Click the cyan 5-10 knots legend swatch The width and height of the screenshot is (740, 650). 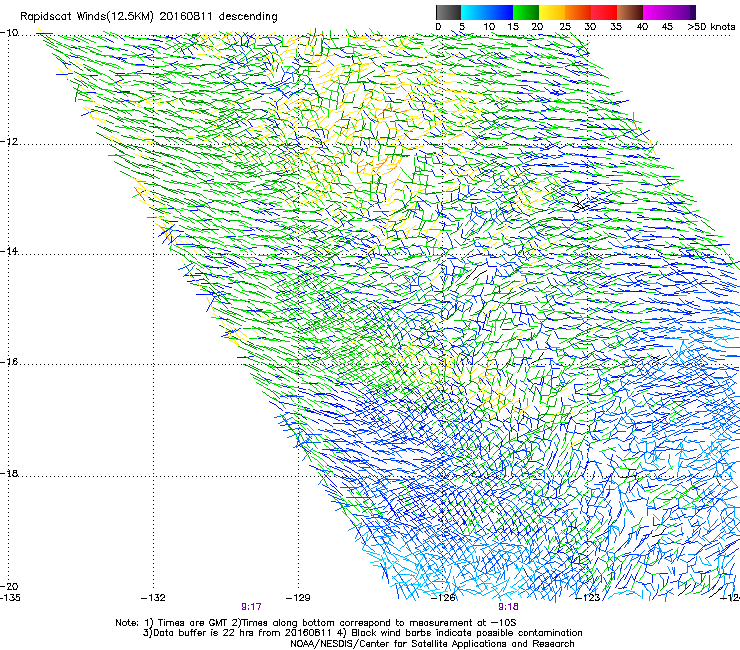474,12
